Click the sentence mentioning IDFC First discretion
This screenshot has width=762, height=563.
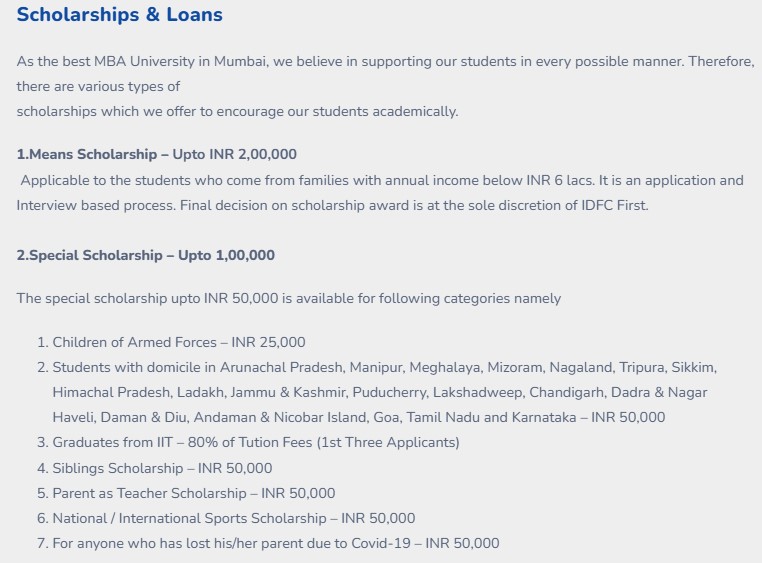415,205
